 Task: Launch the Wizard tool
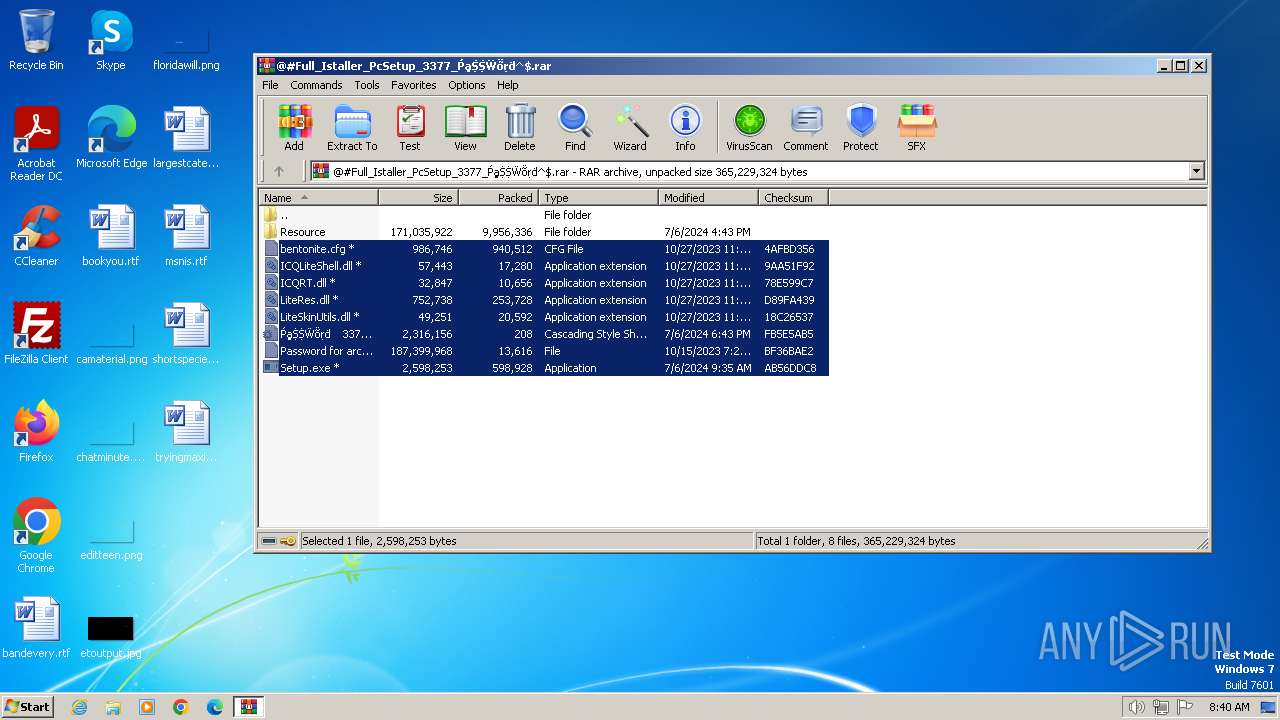click(x=630, y=127)
